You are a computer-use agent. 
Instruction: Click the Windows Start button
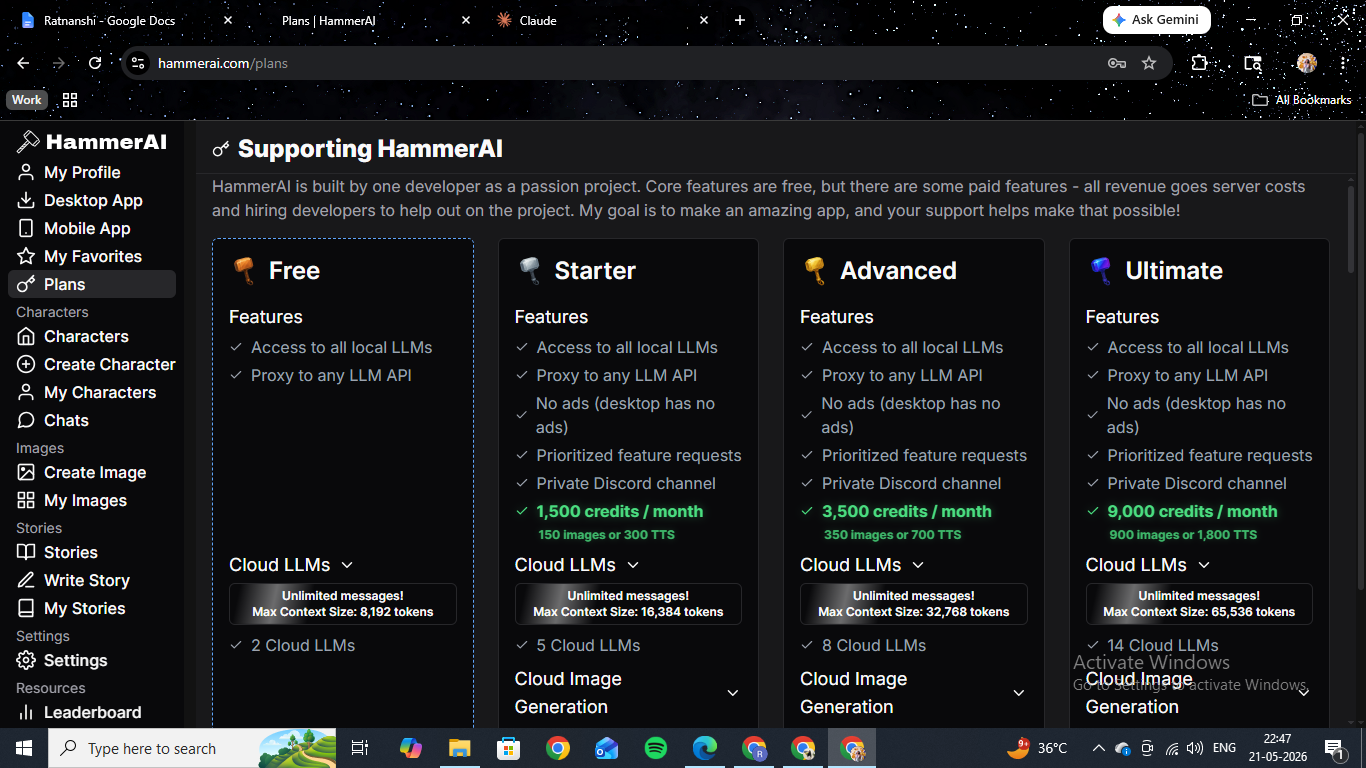point(23,748)
